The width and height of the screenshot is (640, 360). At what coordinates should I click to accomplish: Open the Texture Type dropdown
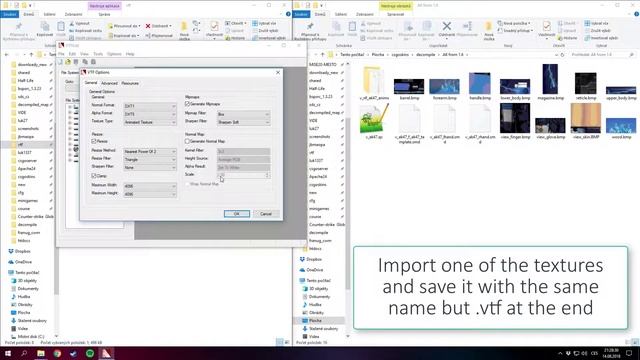150,122
